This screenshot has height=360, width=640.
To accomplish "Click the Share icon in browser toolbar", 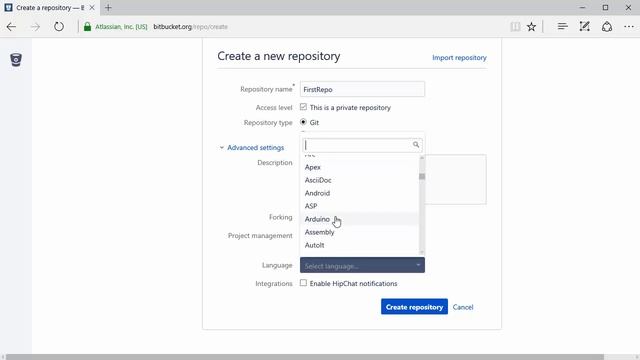I will tap(607, 27).
